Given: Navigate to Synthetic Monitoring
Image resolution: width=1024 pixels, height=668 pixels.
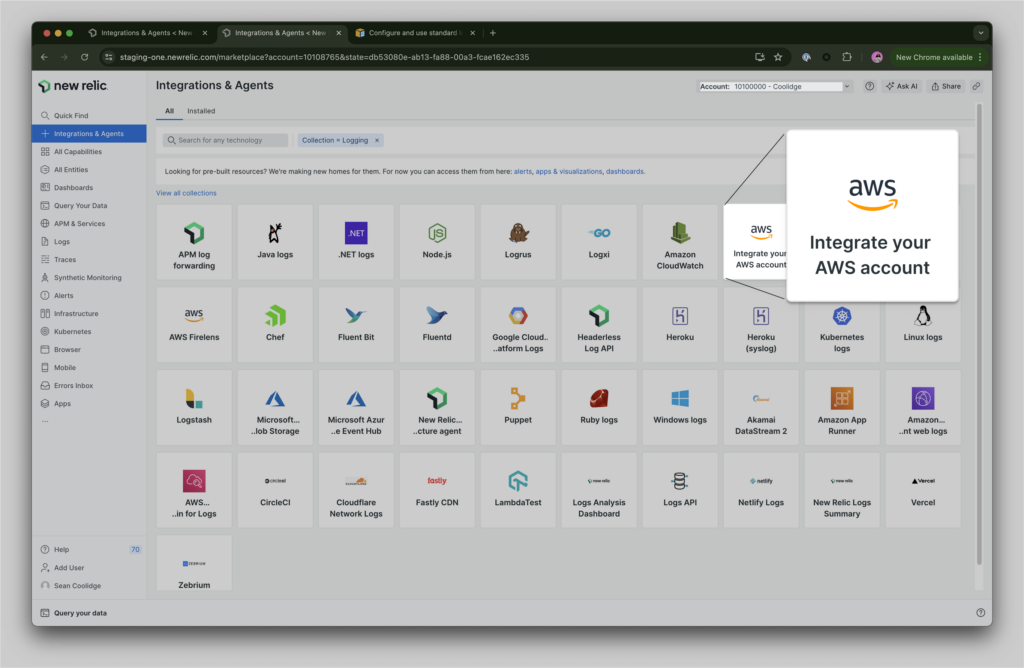Looking at the screenshot, I should click(x=89, y=278).
